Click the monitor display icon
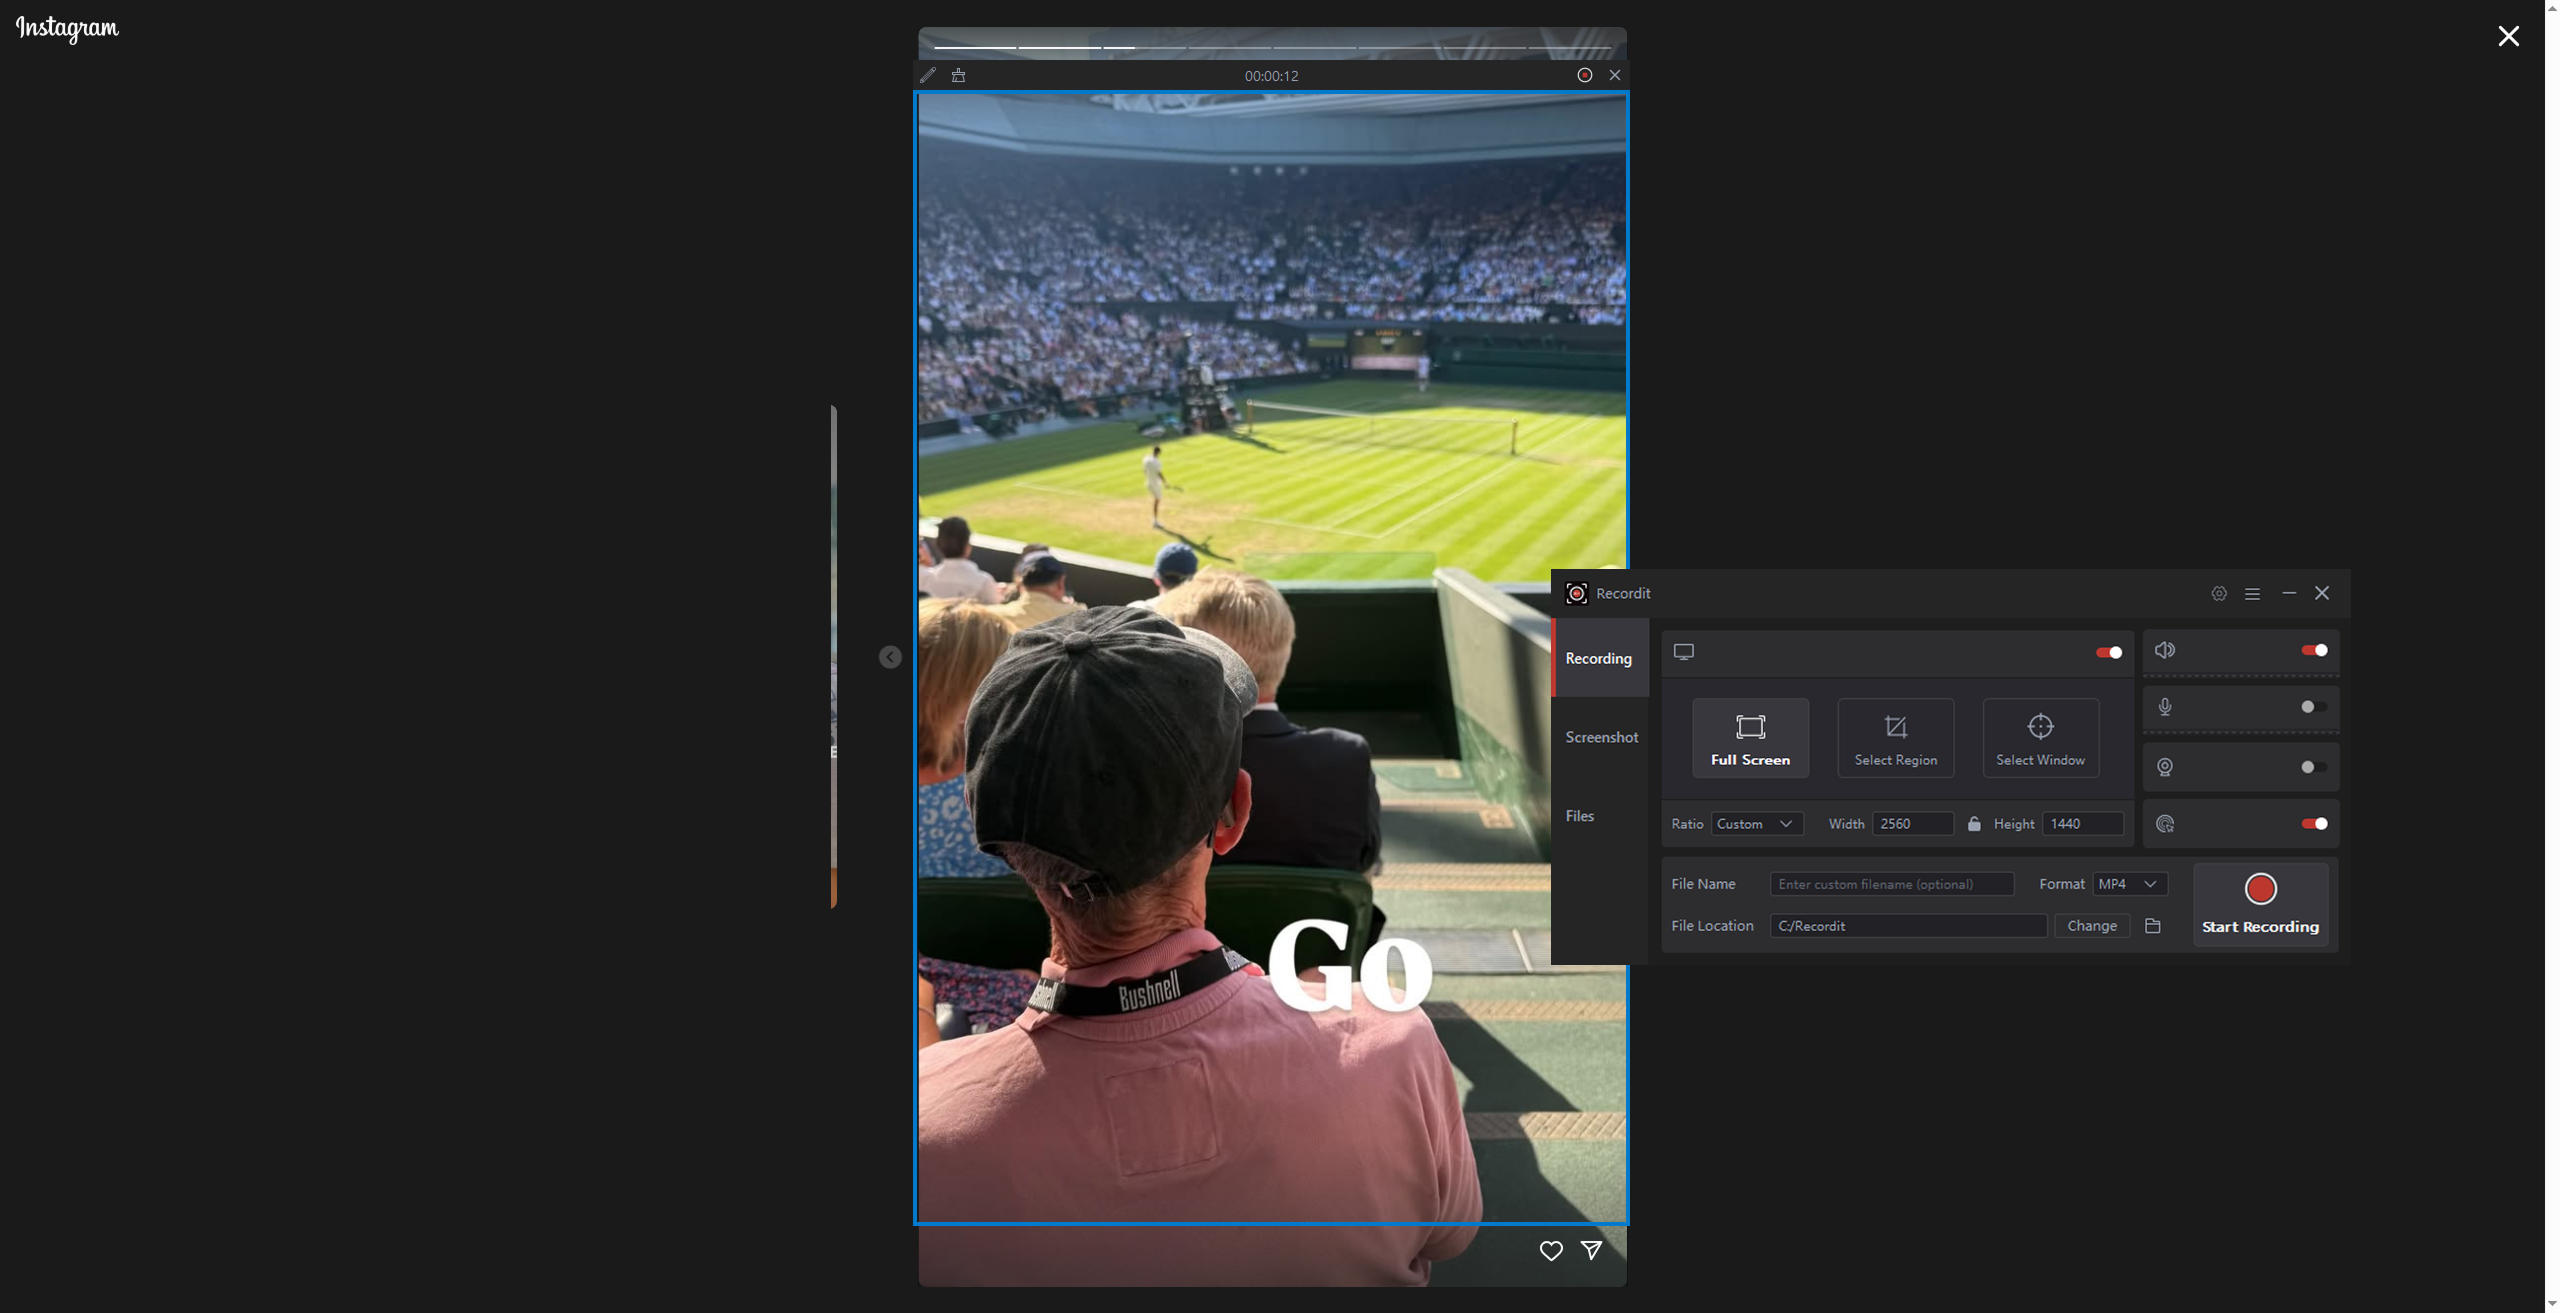2560x1313 pixels. coord(1684,652)
